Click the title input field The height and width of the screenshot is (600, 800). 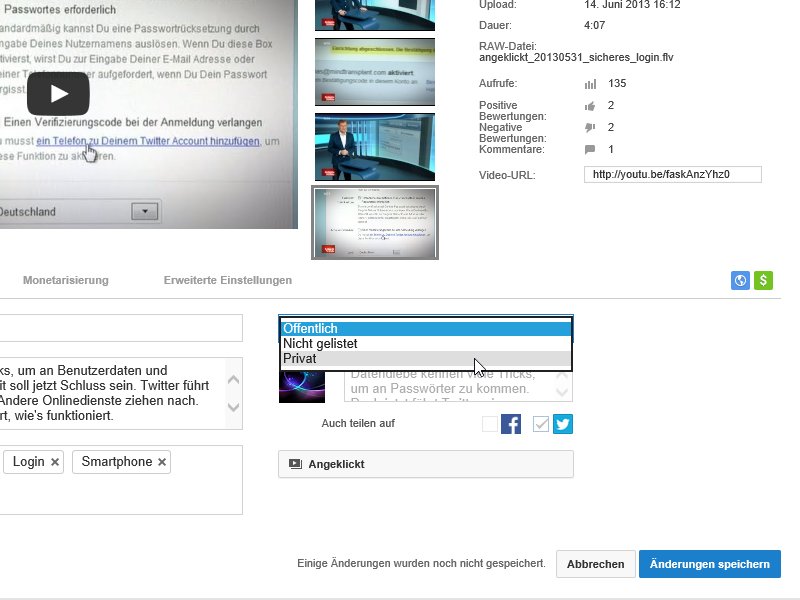click(x=121, y=328)
